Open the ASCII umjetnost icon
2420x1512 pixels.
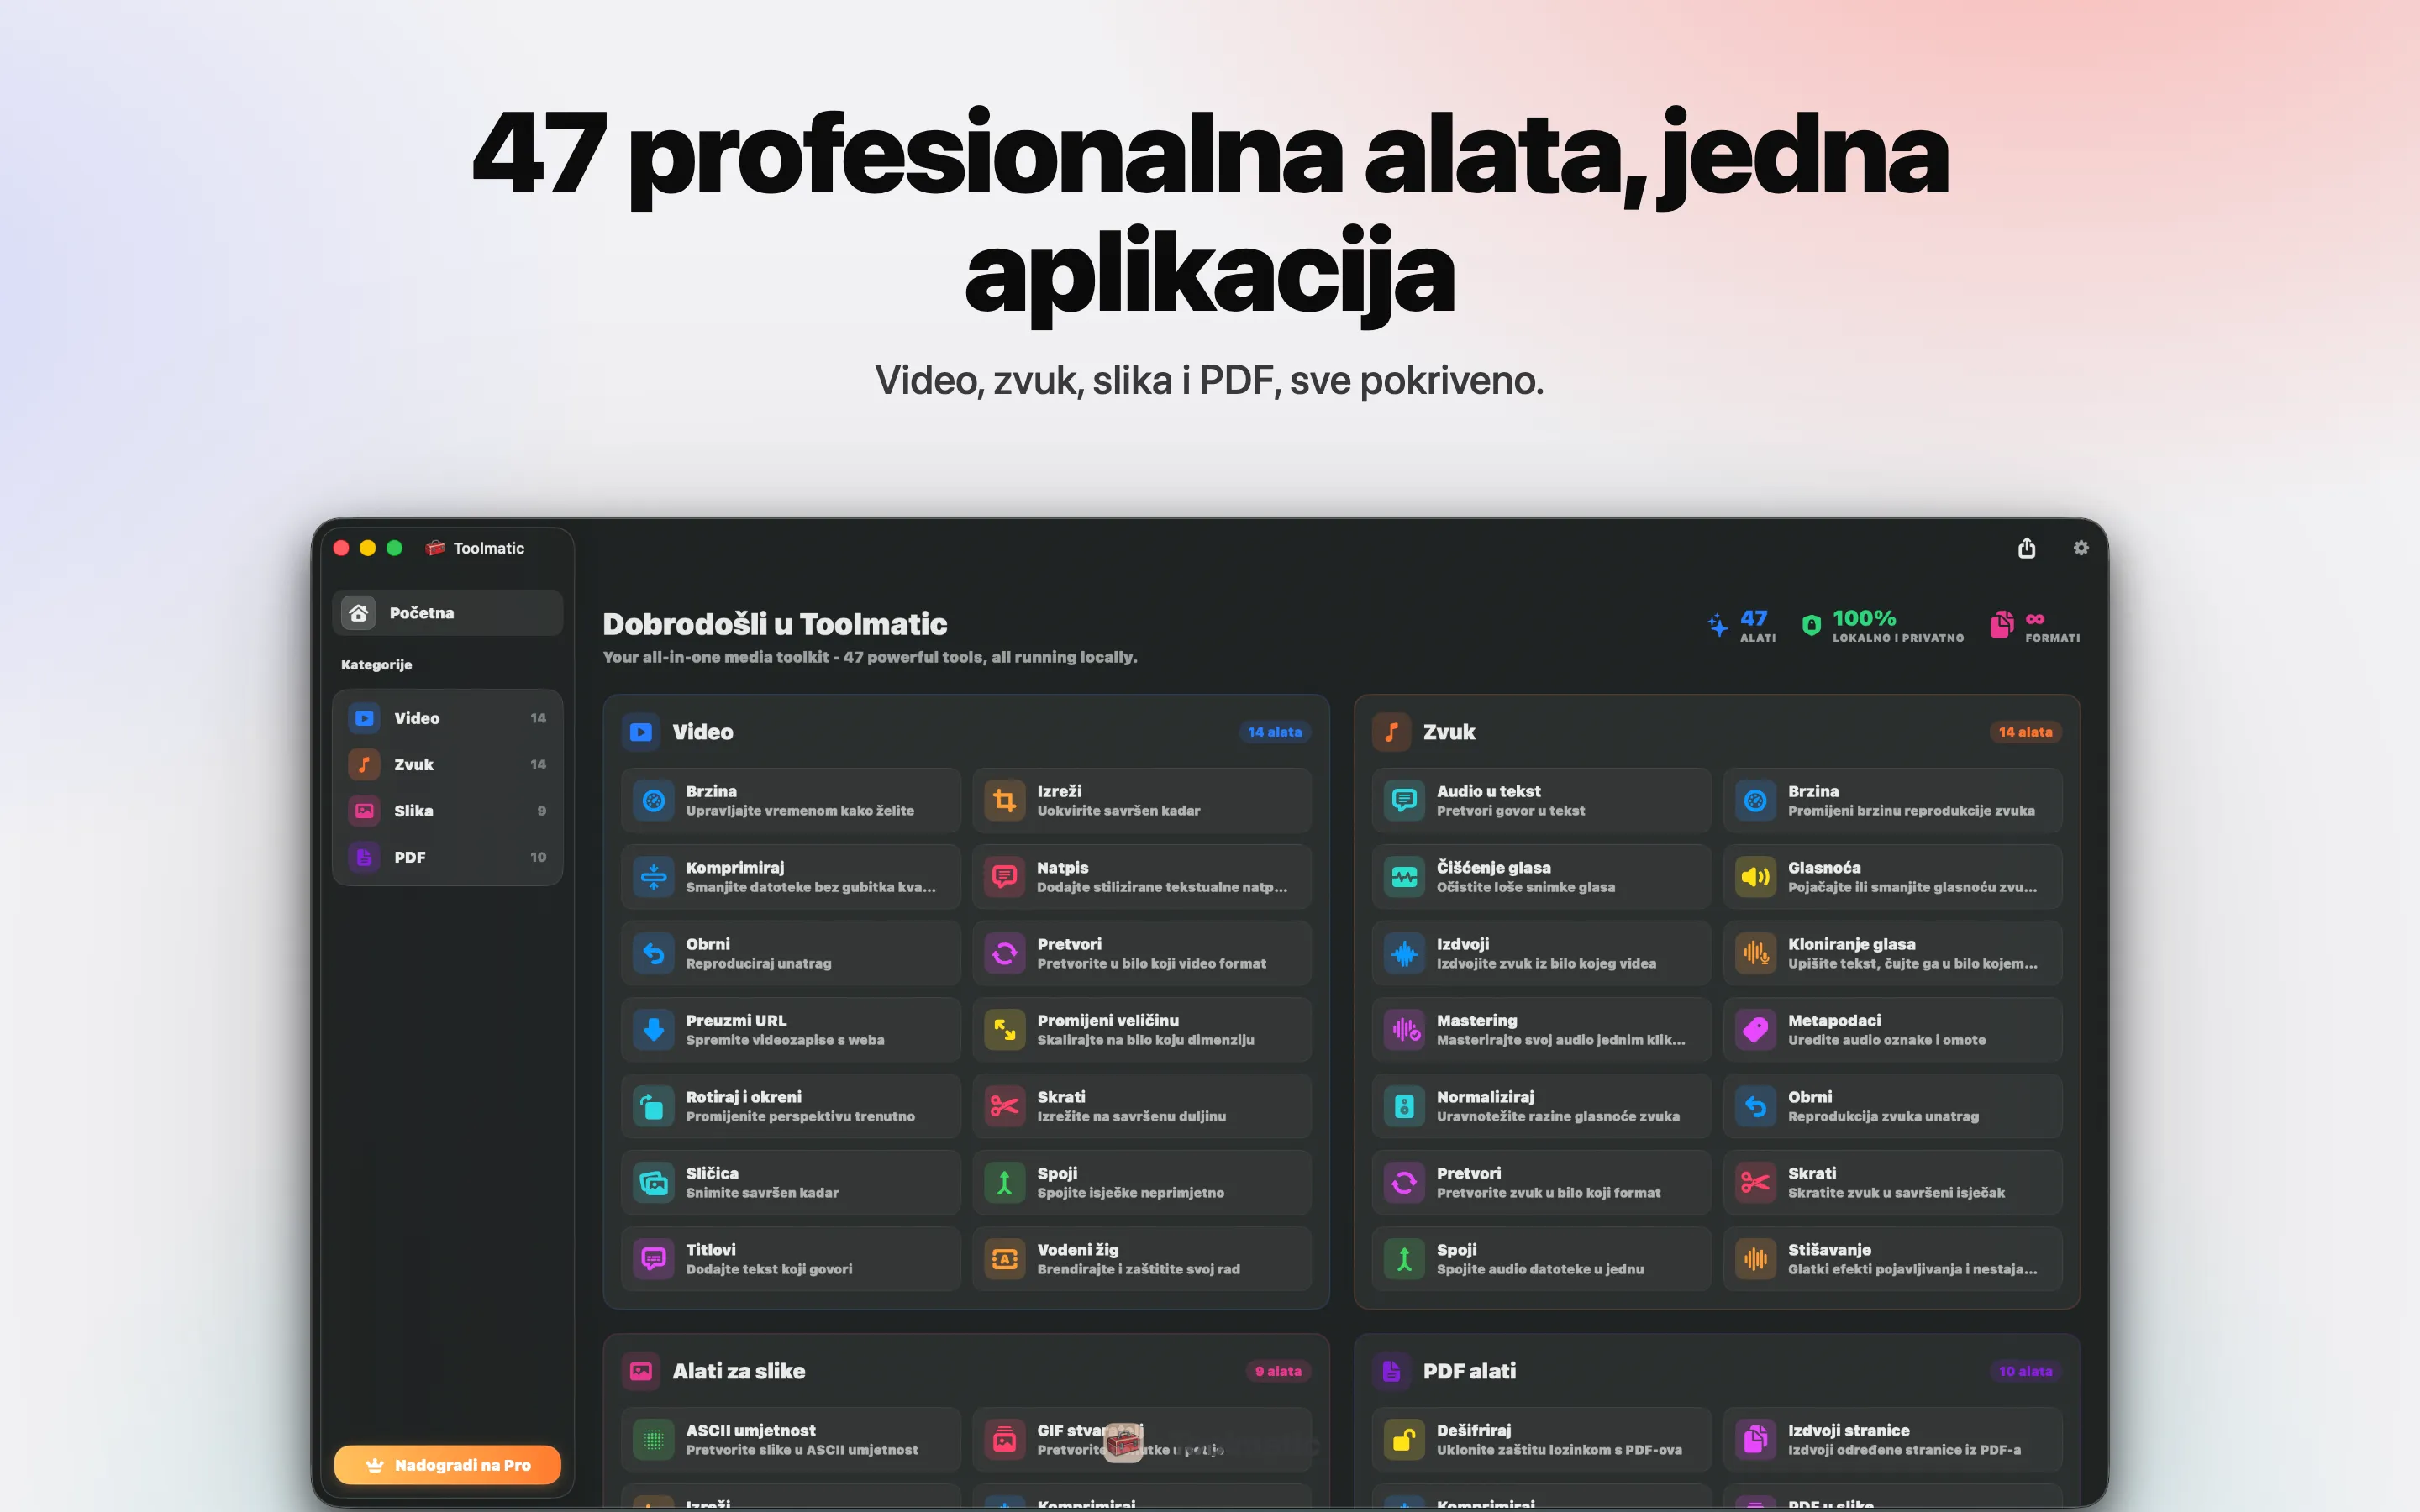[x=654, y=1440]
